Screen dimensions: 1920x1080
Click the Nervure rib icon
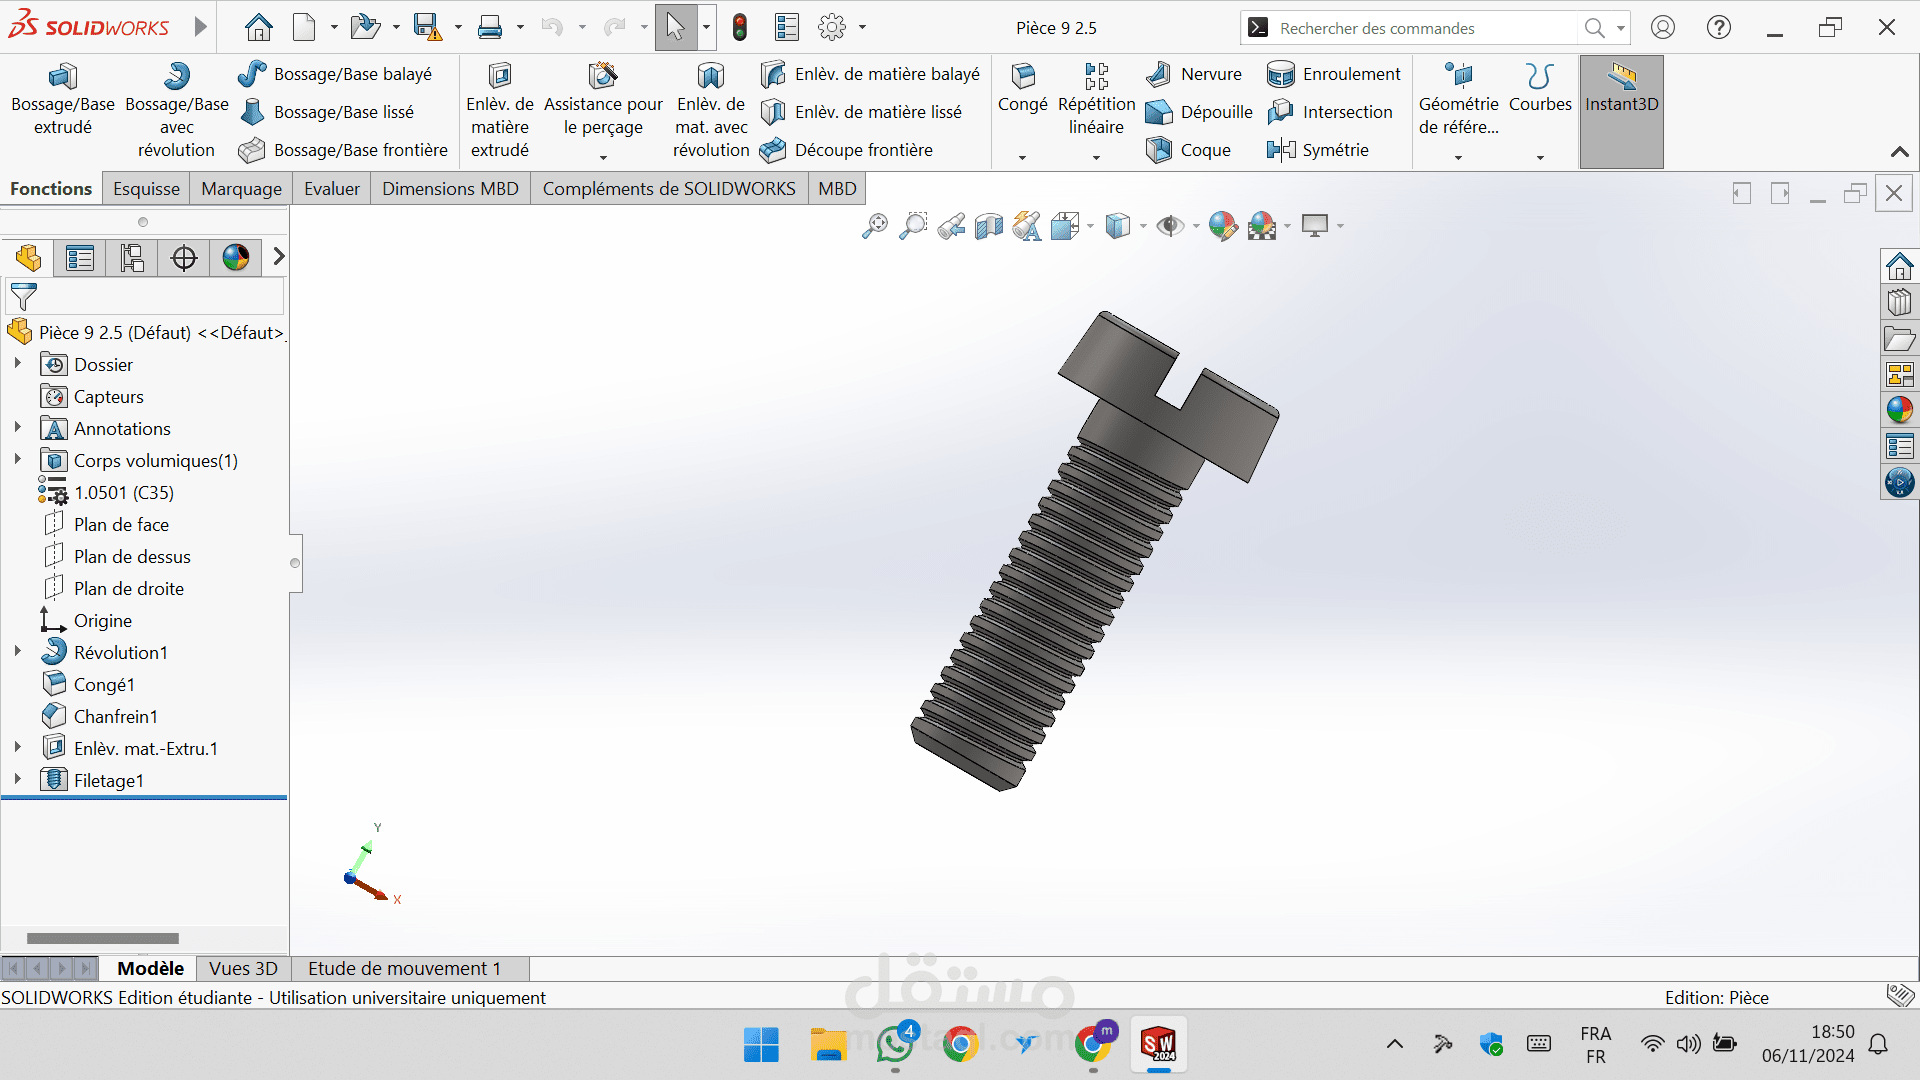coord(1159,74)
